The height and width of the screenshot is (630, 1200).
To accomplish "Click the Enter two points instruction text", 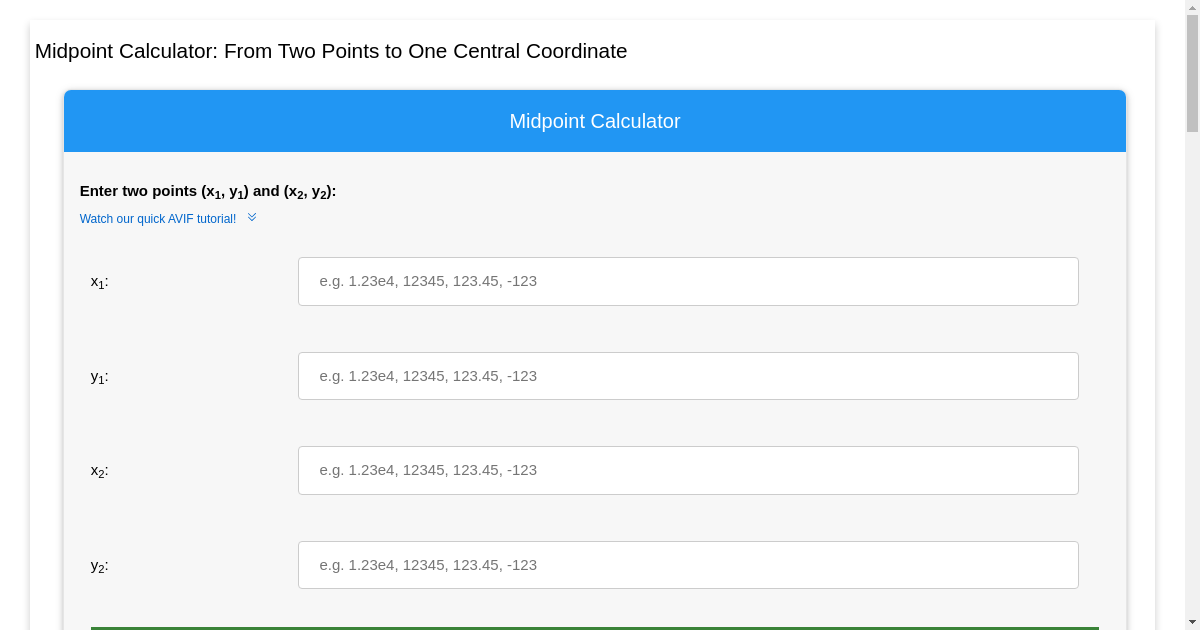I will 207,190.
